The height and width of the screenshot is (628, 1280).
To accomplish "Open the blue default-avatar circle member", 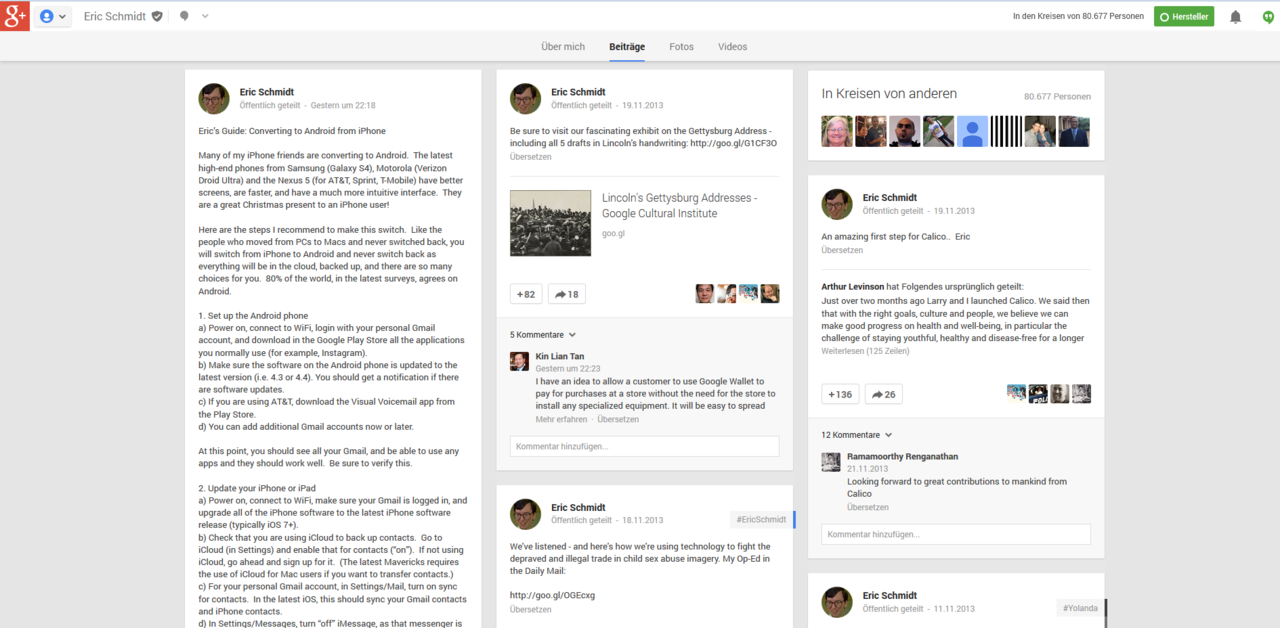I will (x=972, y=132).
